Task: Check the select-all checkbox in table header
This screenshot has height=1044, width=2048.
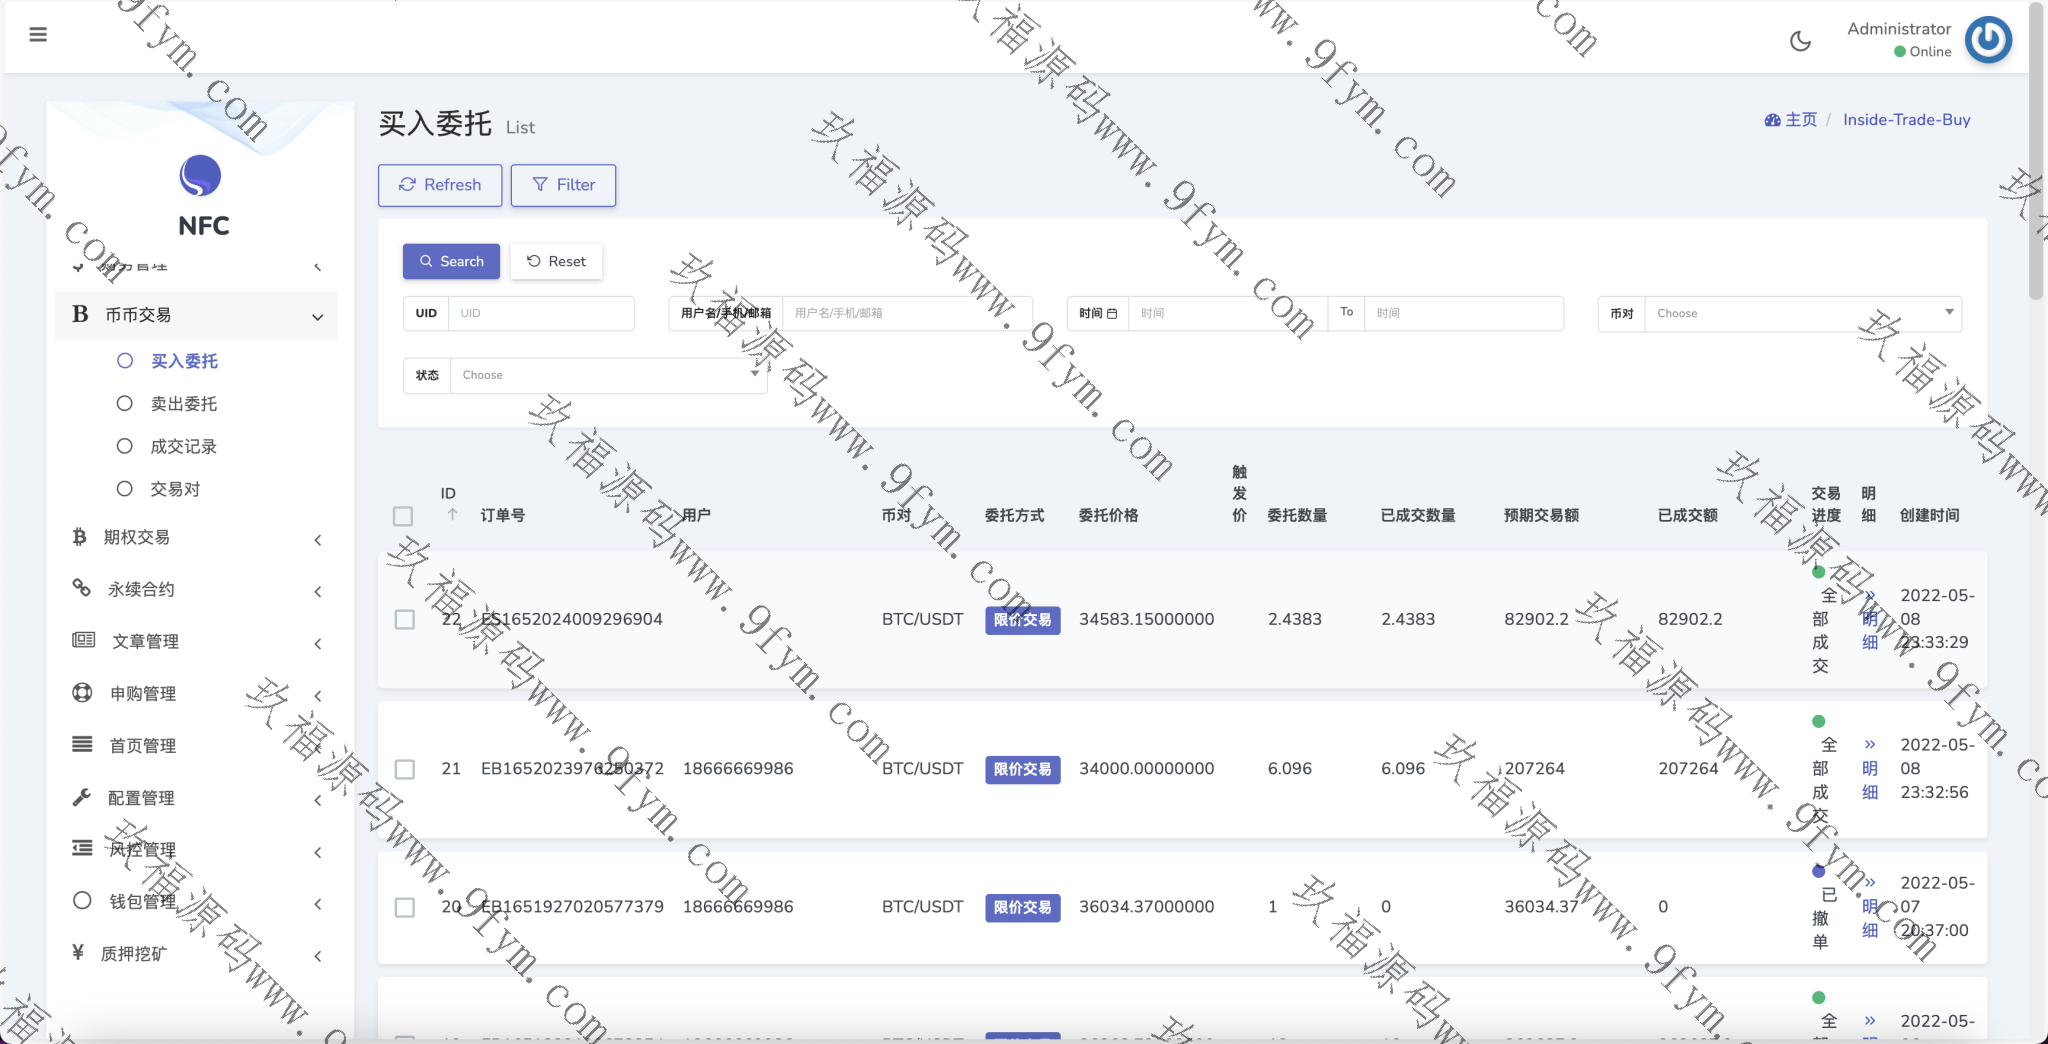Action: 403,516
